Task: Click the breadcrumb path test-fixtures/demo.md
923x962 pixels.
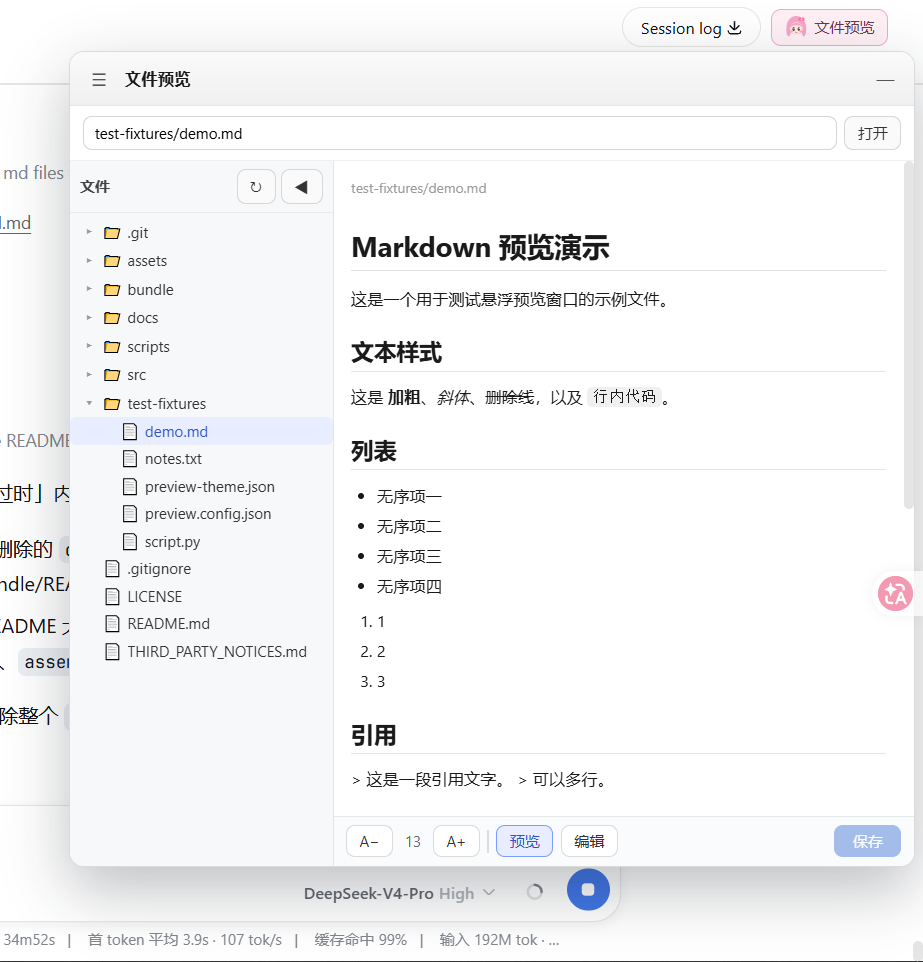Action: pyautogui.click(x=419, y=188)
